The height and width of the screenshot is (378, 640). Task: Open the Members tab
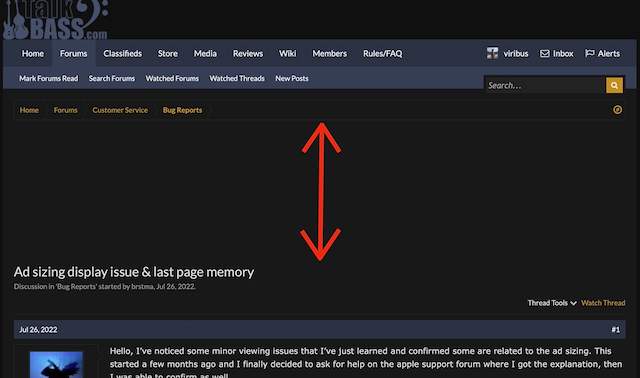329,53
